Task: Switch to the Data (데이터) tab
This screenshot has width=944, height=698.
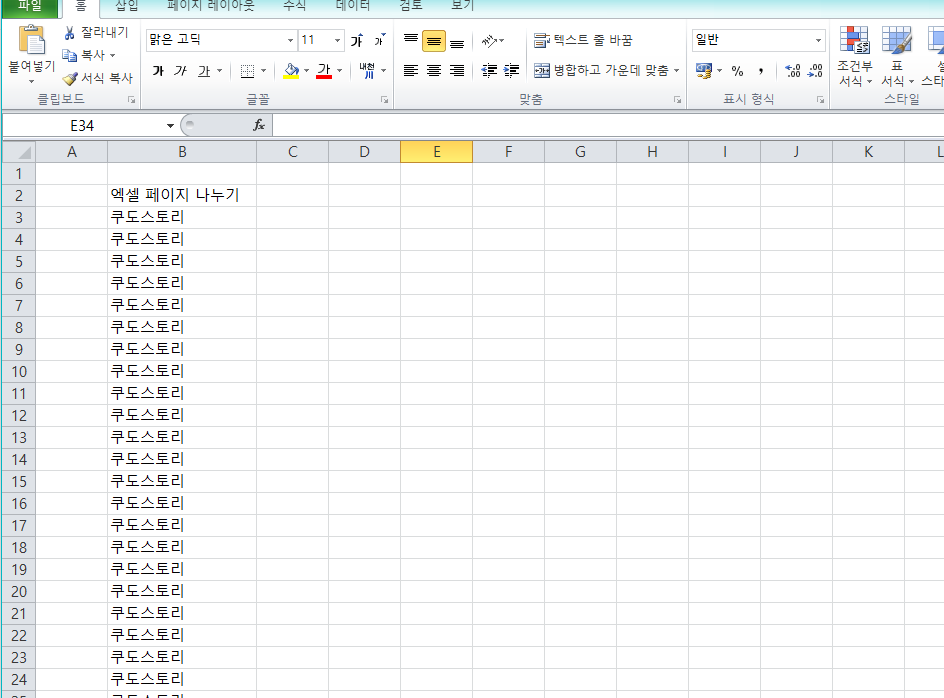Action: 352,7
